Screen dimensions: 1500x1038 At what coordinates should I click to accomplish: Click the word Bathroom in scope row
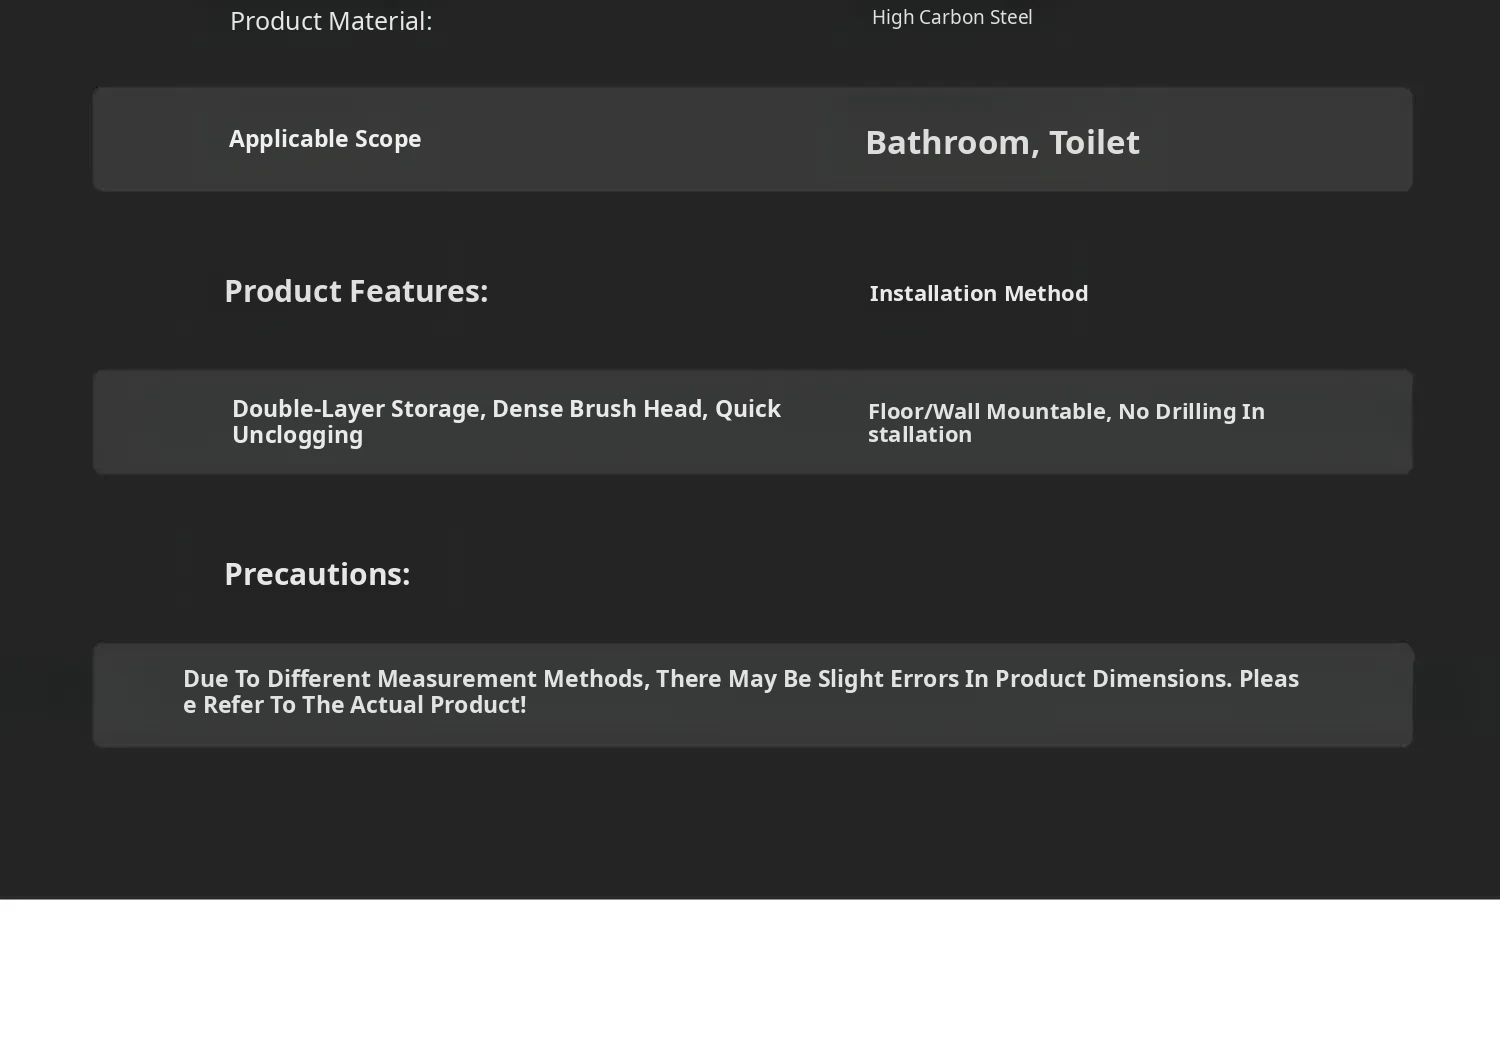click(x=947, y=142)
